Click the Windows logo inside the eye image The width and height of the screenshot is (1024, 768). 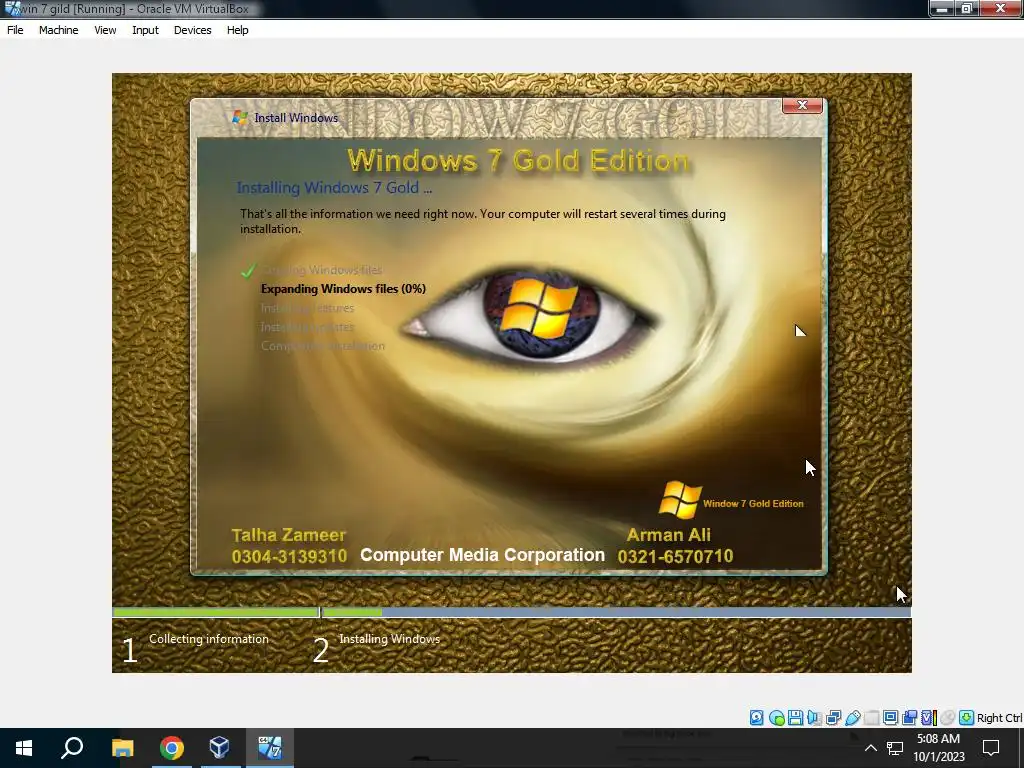coord(540,309)
